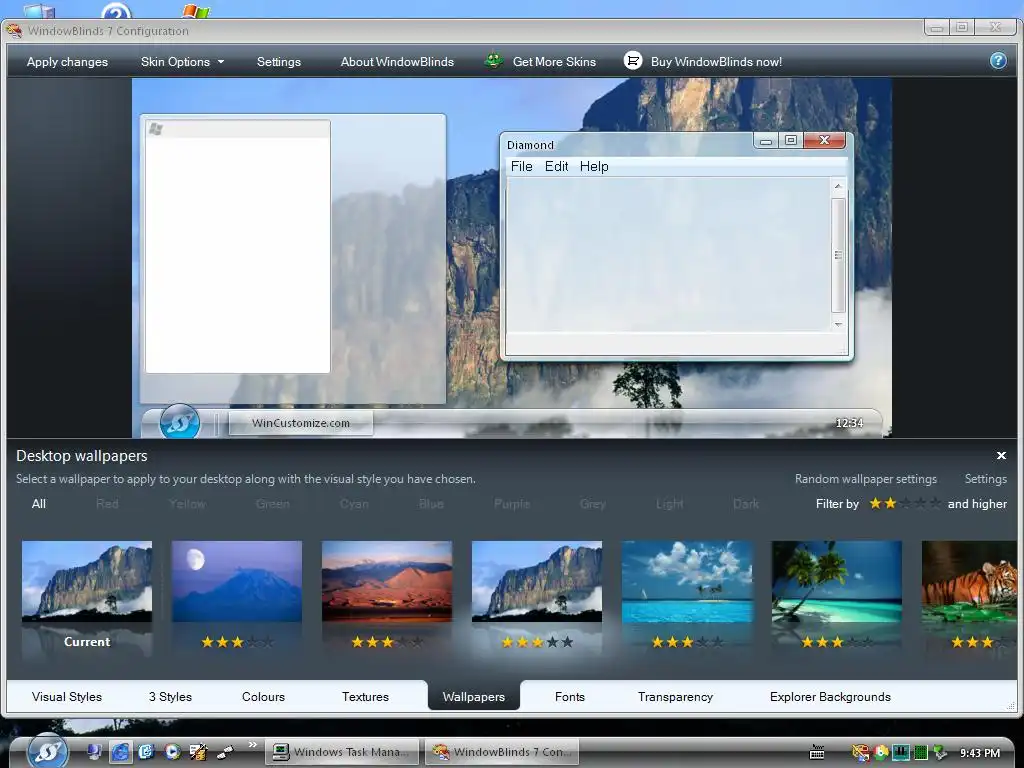Screen dimensions: 1024x768
Task: Expand quick launch overflow chevron
Action: click(x=252, y=745)
